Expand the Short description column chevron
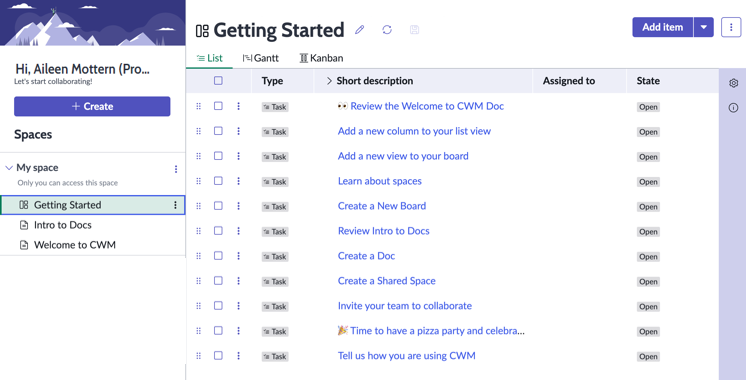 pos(329,81)
